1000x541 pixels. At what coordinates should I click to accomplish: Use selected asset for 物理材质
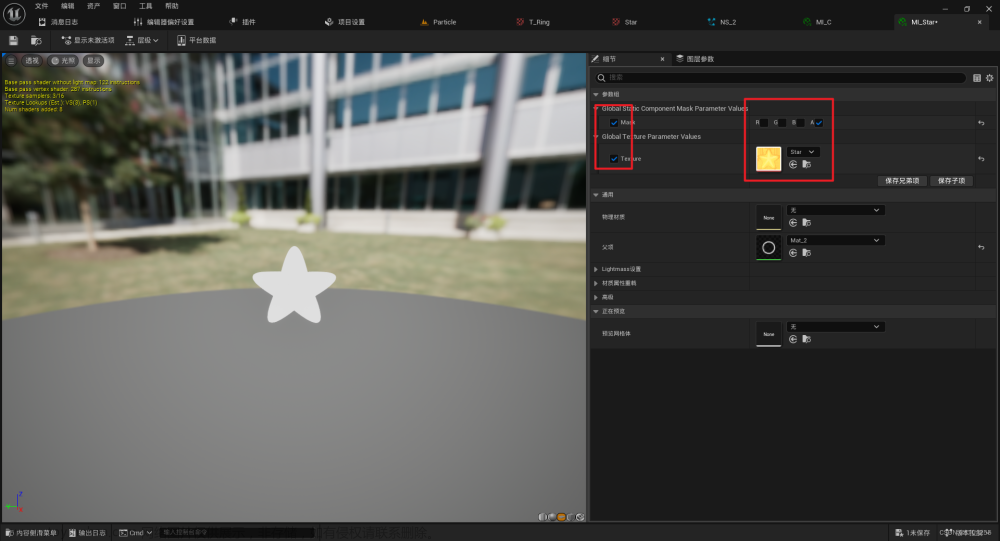tap(793, 223)
